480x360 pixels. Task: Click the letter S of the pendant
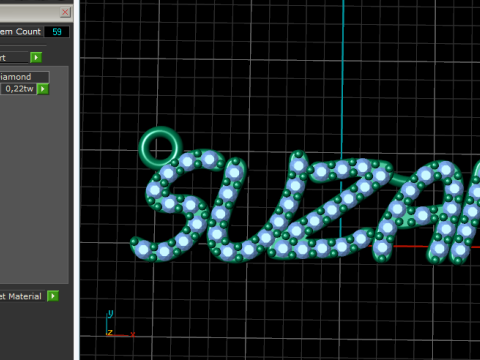[177, 205]
